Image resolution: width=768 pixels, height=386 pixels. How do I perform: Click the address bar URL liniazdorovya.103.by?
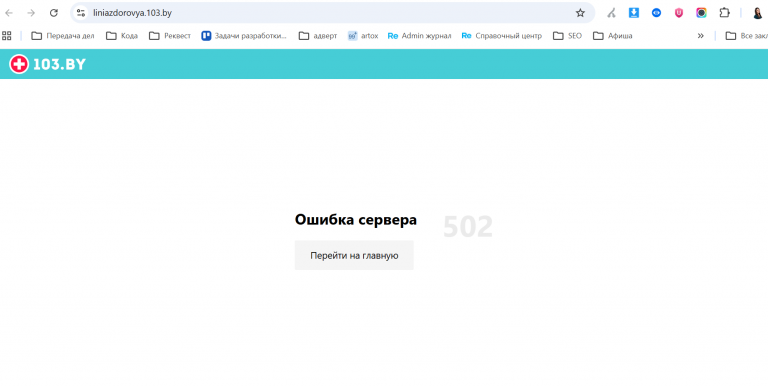(132, 13)
